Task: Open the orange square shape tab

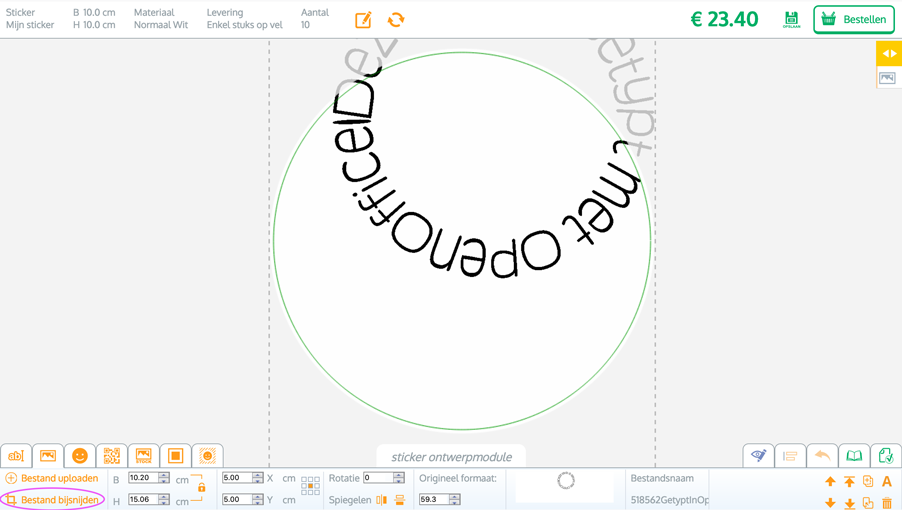Action: click(x=175, y=456)
